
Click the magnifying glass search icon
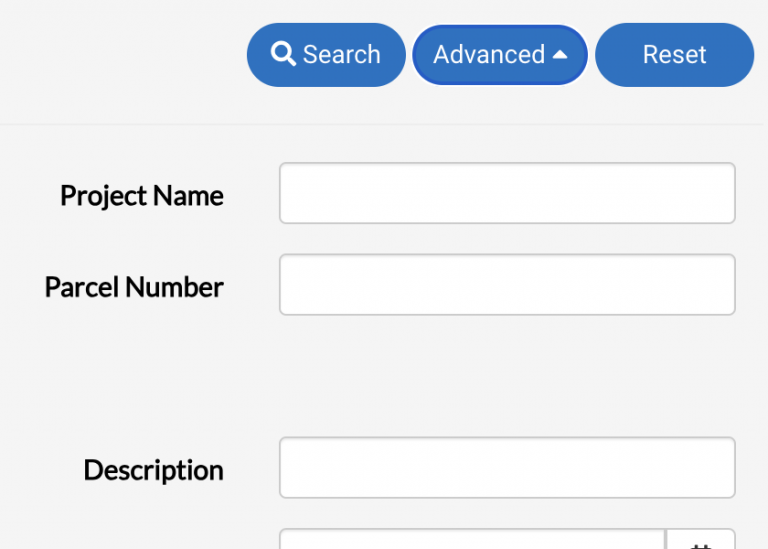coord(284,54)
